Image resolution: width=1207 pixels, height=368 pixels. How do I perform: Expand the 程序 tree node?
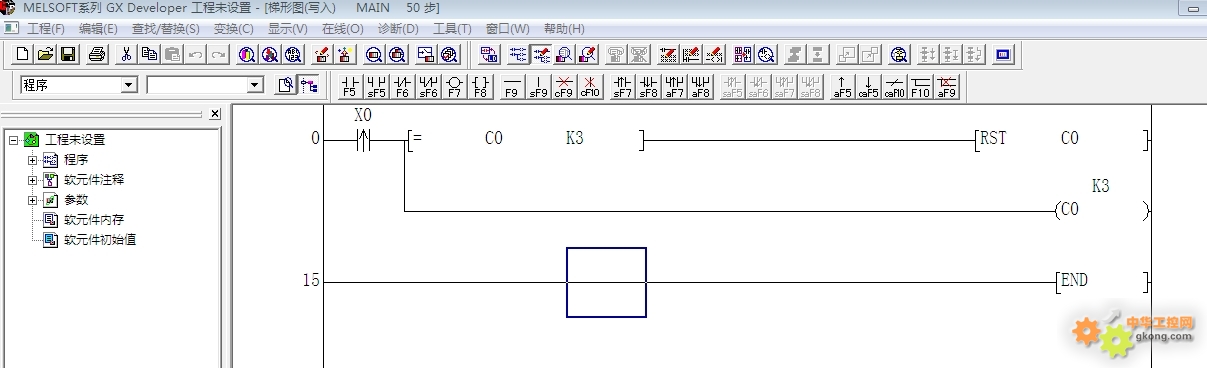pyautogui.click(x=32, y=160)
